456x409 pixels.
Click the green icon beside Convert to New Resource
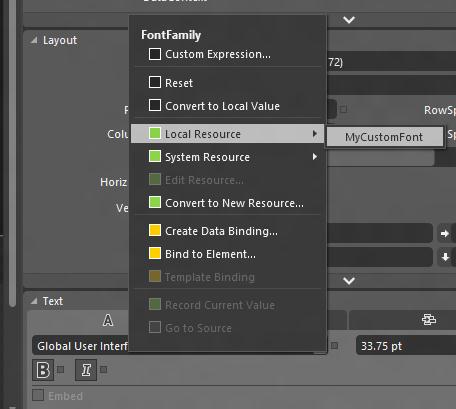(x=155, y=202)
